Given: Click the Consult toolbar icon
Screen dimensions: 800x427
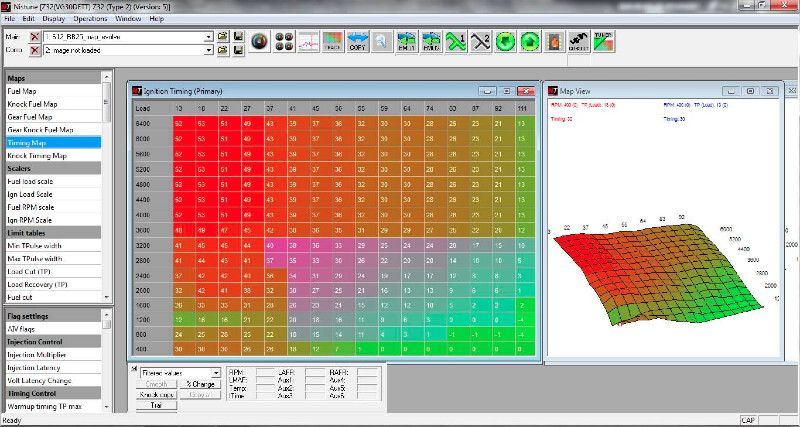Looking at the screenshot, I should (579, 41).
